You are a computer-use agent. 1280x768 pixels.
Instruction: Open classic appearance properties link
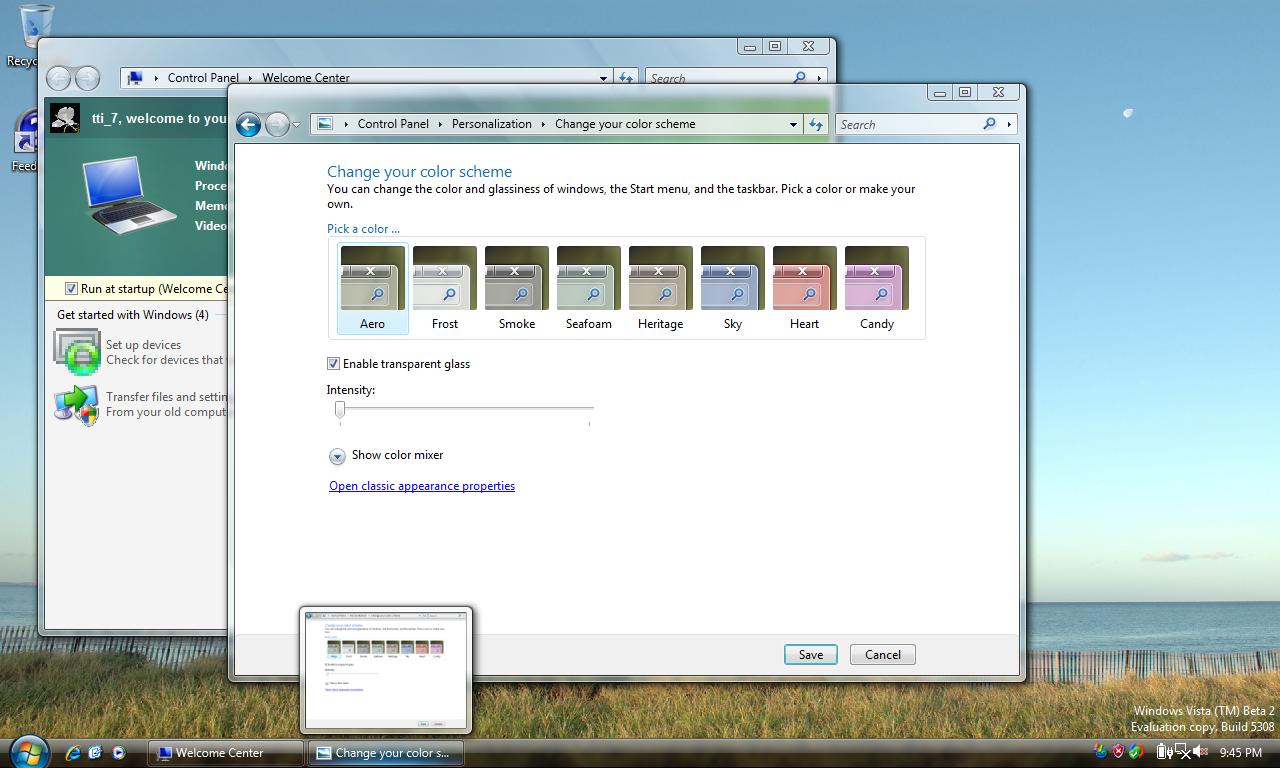tap(422, 486)
